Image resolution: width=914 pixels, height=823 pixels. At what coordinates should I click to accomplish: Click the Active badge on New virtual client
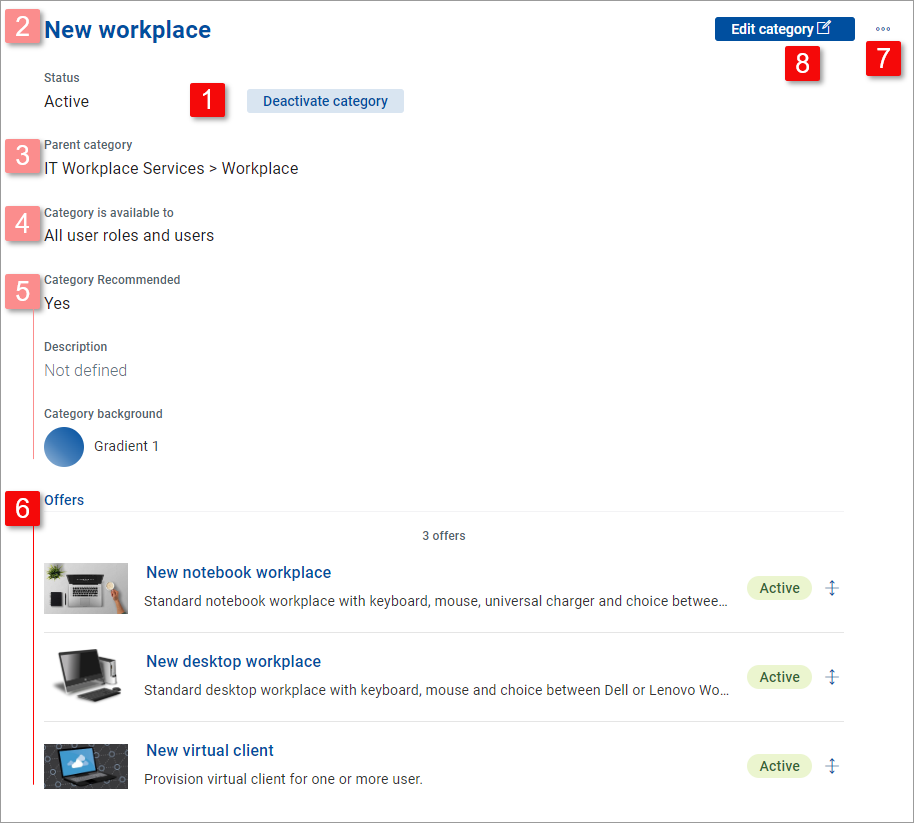779,766
